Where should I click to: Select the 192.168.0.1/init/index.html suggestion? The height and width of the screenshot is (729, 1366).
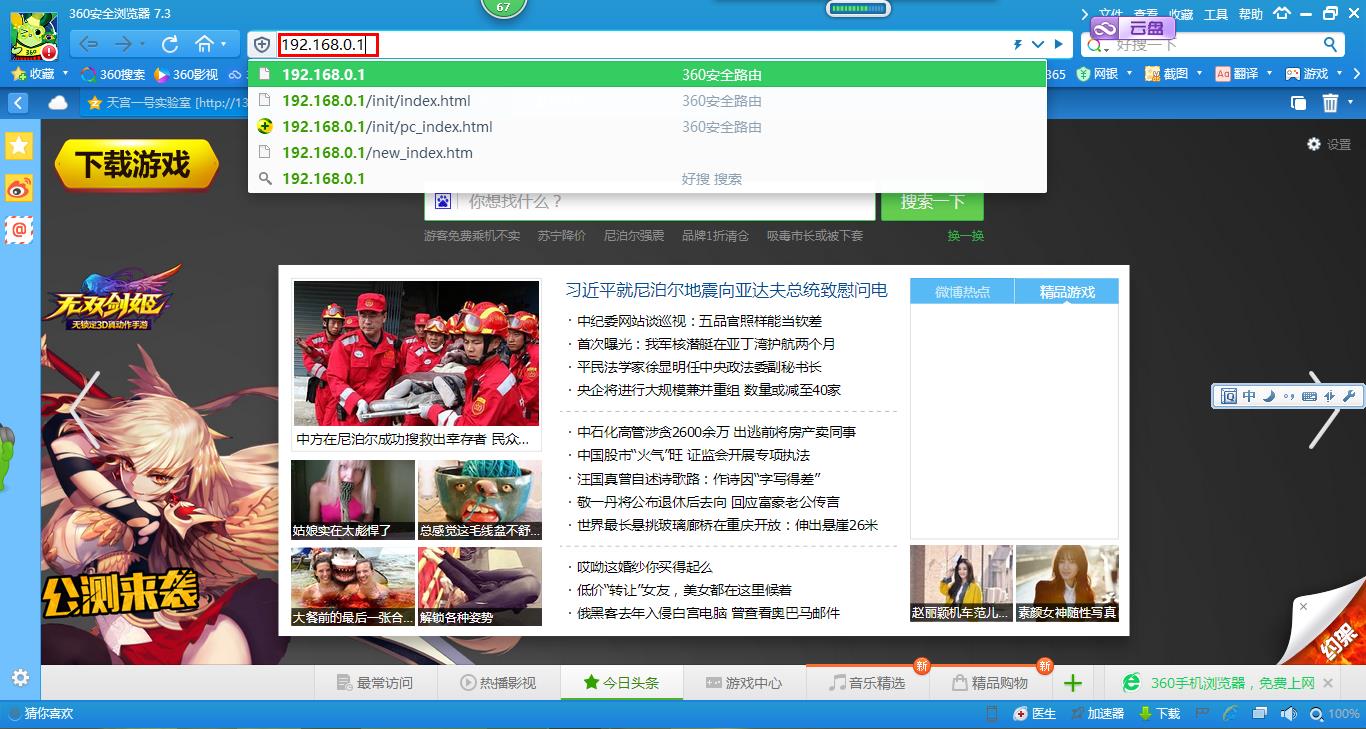pyautogui.click(x=647, y=101)
